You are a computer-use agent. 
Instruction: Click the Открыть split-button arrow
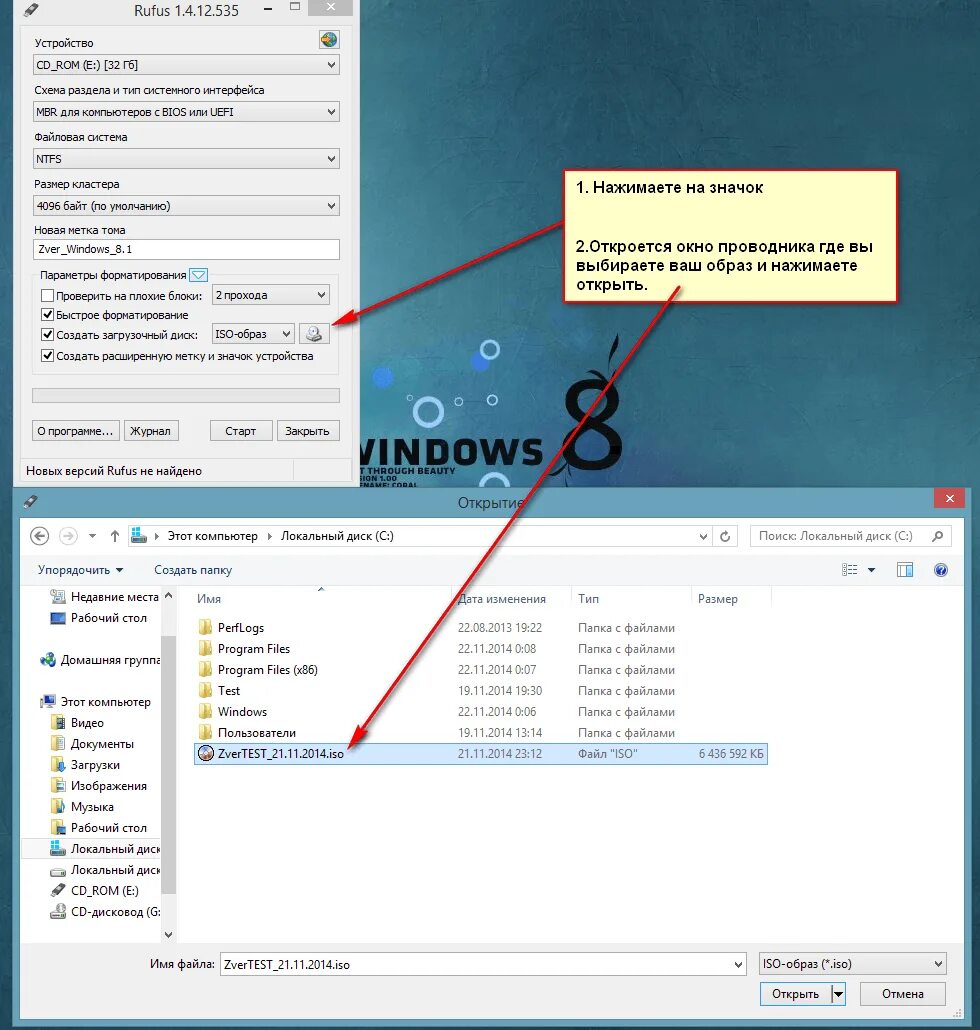(x=838, y=994)
